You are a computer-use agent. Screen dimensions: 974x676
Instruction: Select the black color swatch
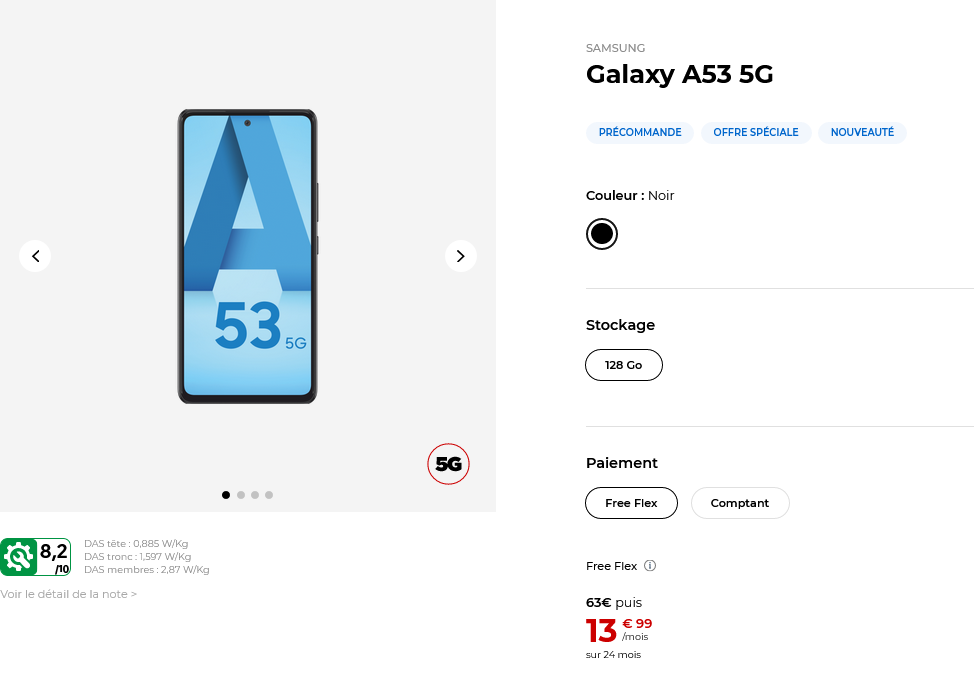(x=602, y=234)
